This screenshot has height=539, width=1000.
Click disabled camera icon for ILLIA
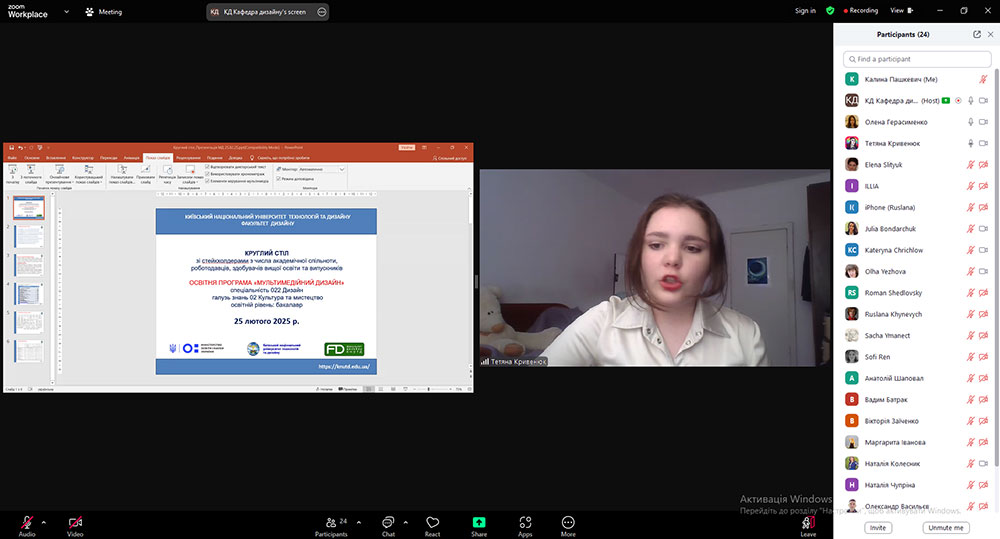coord(983,186)
